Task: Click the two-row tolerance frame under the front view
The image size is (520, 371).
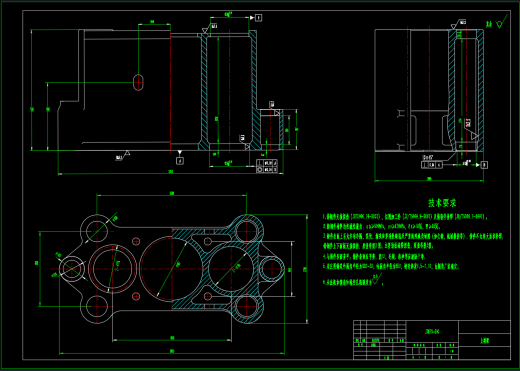Action: 267,166
